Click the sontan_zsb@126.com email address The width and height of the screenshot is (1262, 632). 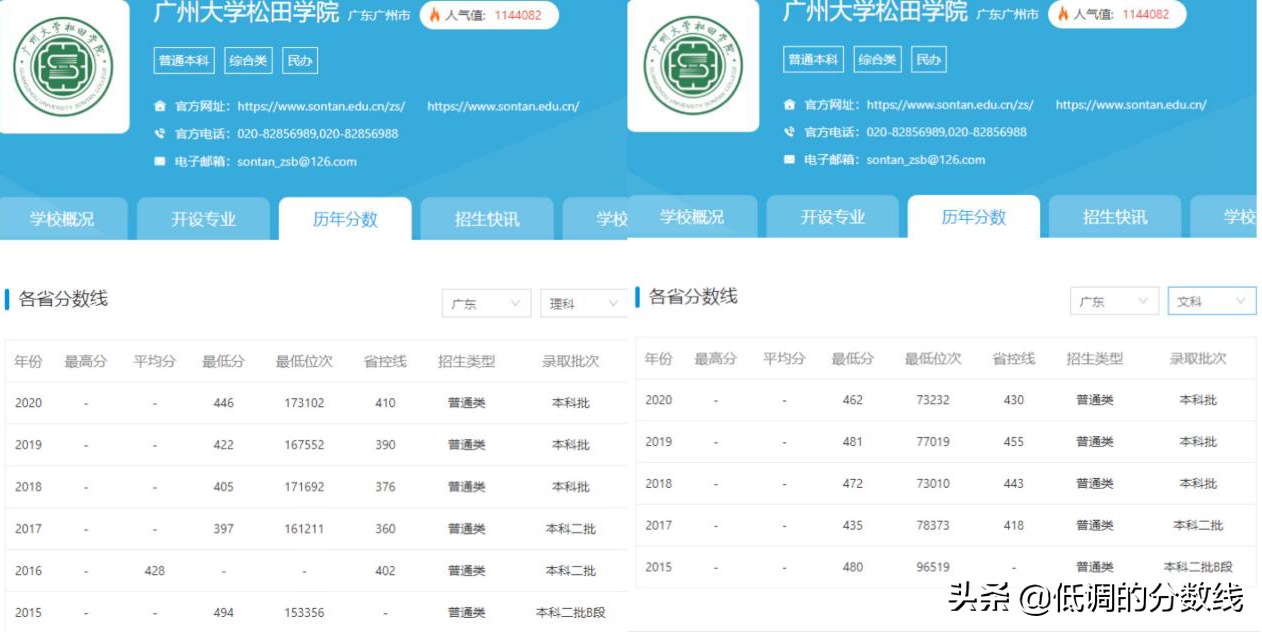(298, 160)
